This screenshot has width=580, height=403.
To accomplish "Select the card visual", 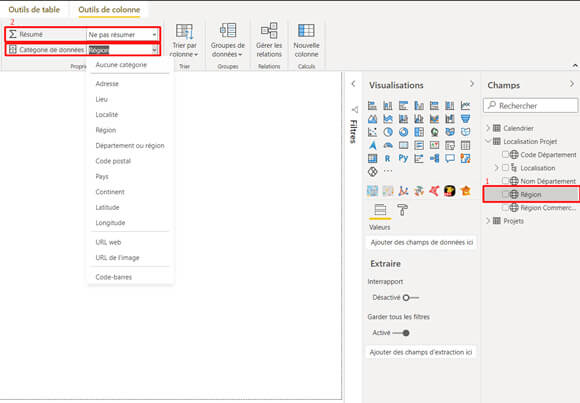I will coord(403,145).
